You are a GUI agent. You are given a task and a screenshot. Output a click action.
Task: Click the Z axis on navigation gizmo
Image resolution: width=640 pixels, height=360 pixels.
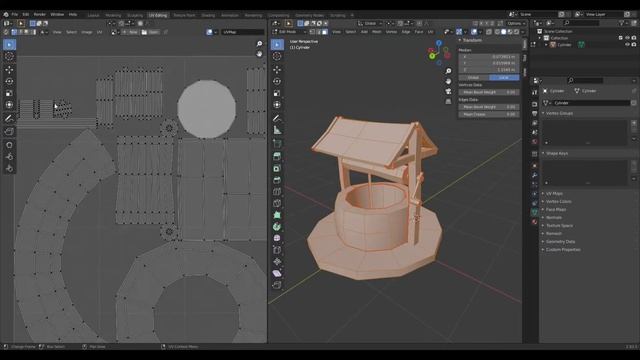pyautogui.click(x=439, y=42)
